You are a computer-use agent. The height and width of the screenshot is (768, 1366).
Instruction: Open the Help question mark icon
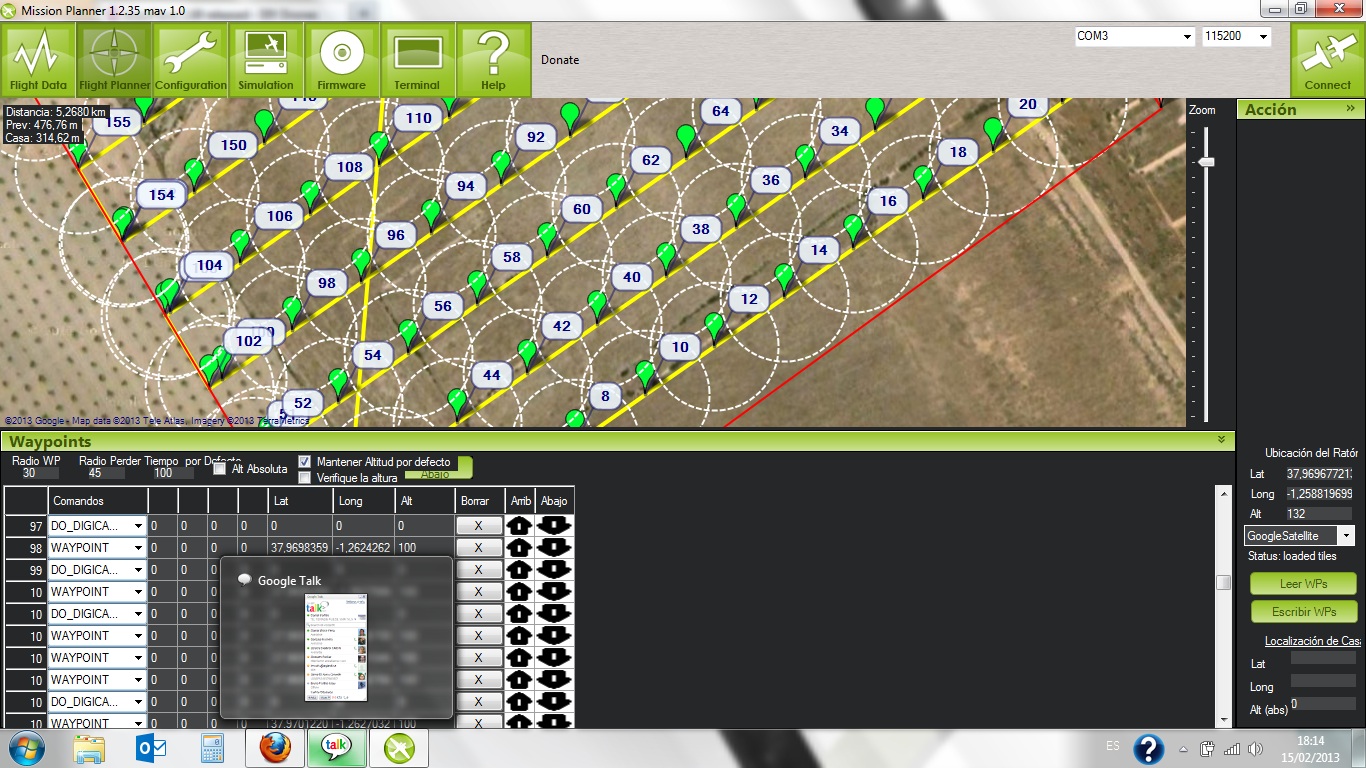[493, 60]
